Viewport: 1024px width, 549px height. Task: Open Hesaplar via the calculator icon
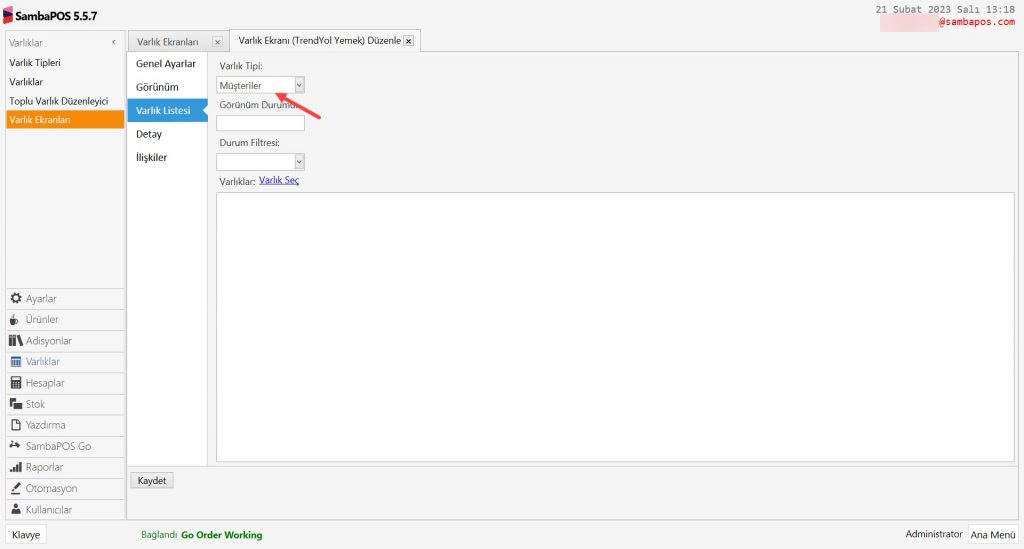15,383
